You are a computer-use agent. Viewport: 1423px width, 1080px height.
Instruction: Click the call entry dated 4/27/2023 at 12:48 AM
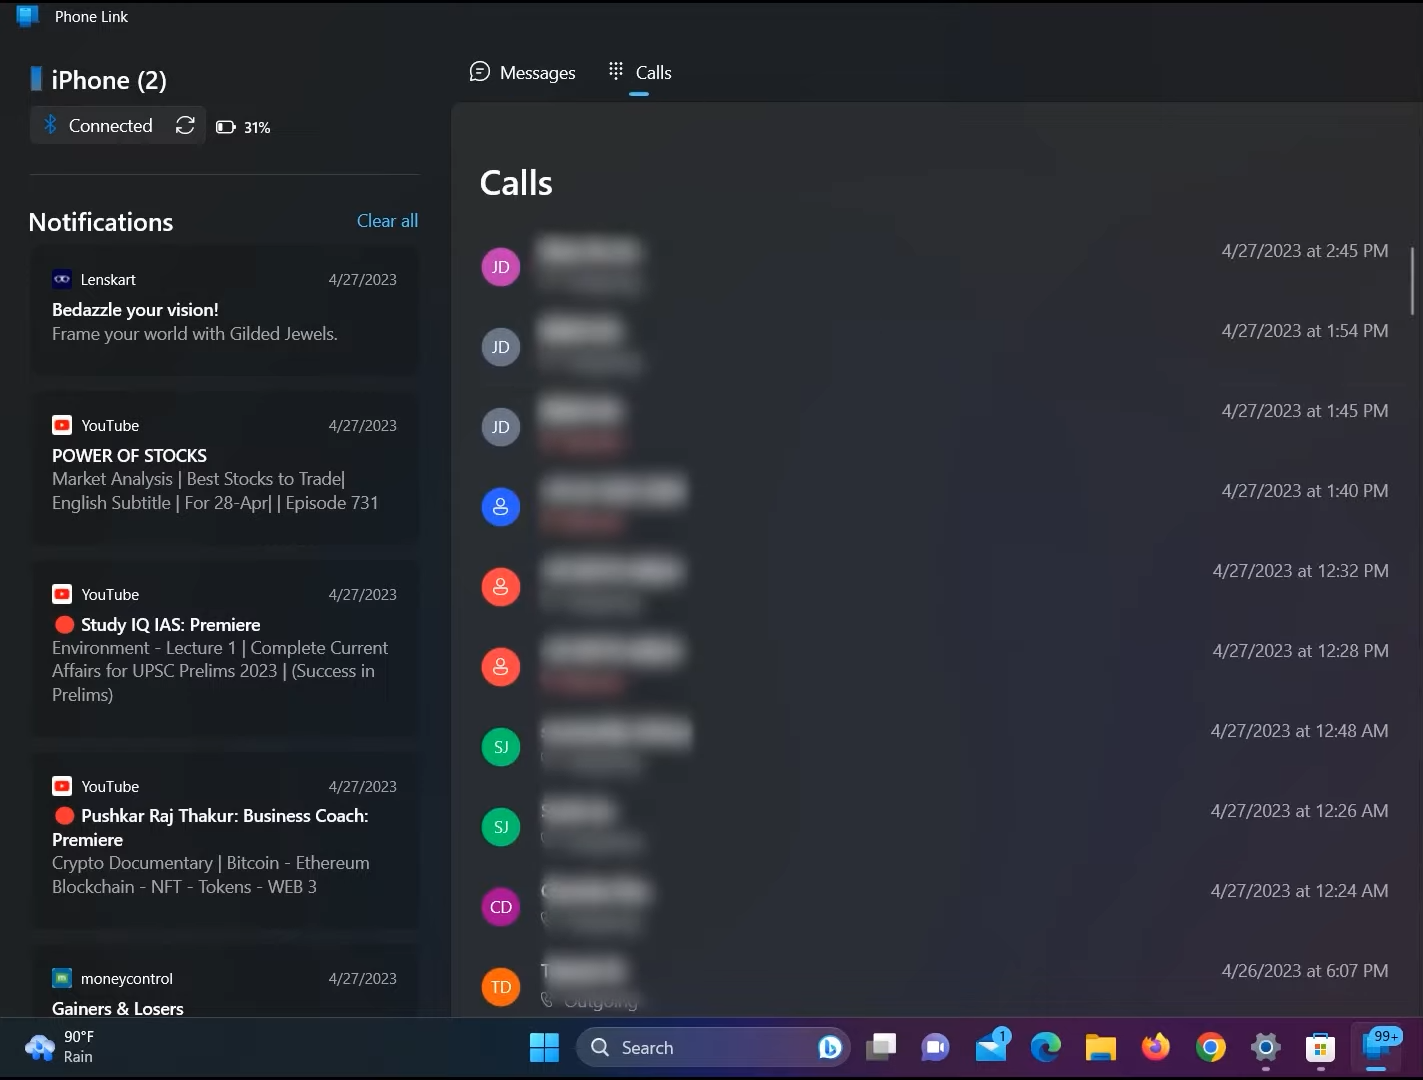click(x=935, y=747)
